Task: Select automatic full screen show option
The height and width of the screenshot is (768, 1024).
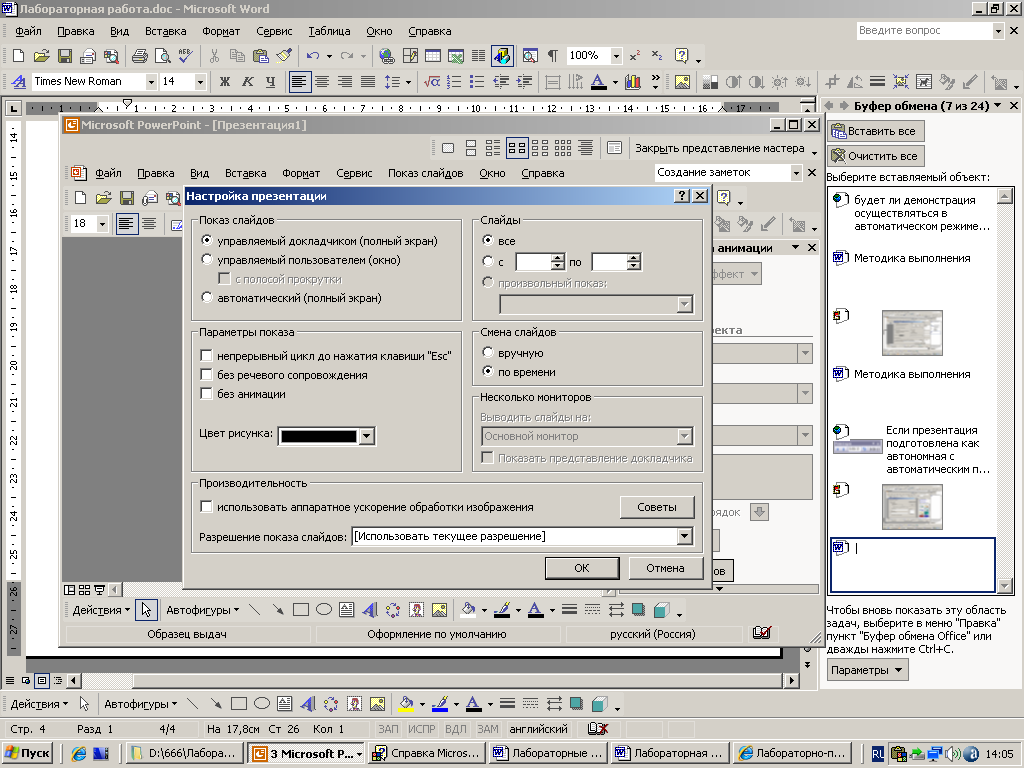Action: click(207, 297)
